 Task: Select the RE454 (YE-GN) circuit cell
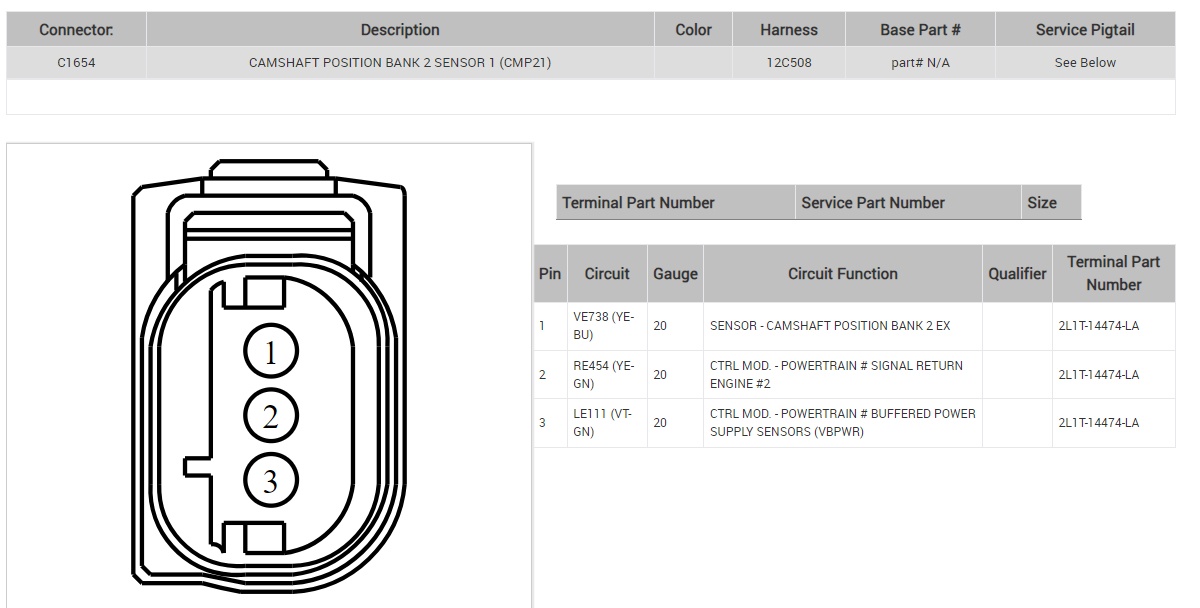pos(605,374)
